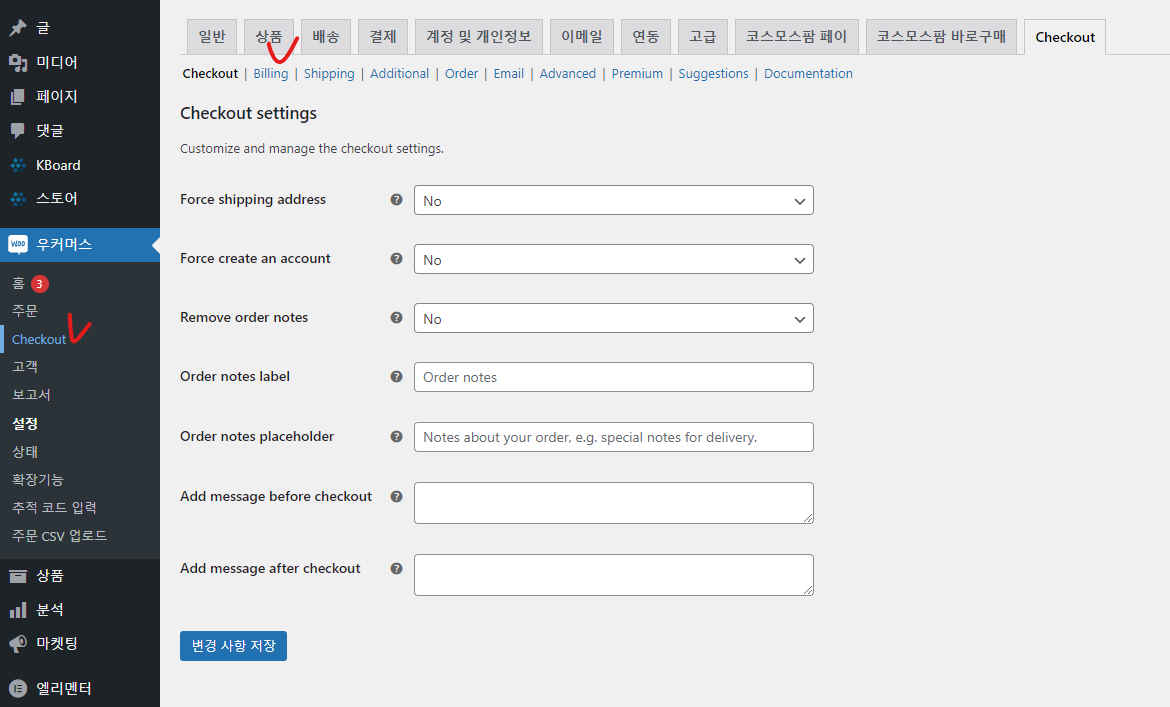The image size is (1170, 707).
Task: Click the comment bubble icon beside 댓글
Action: (18, 131)
